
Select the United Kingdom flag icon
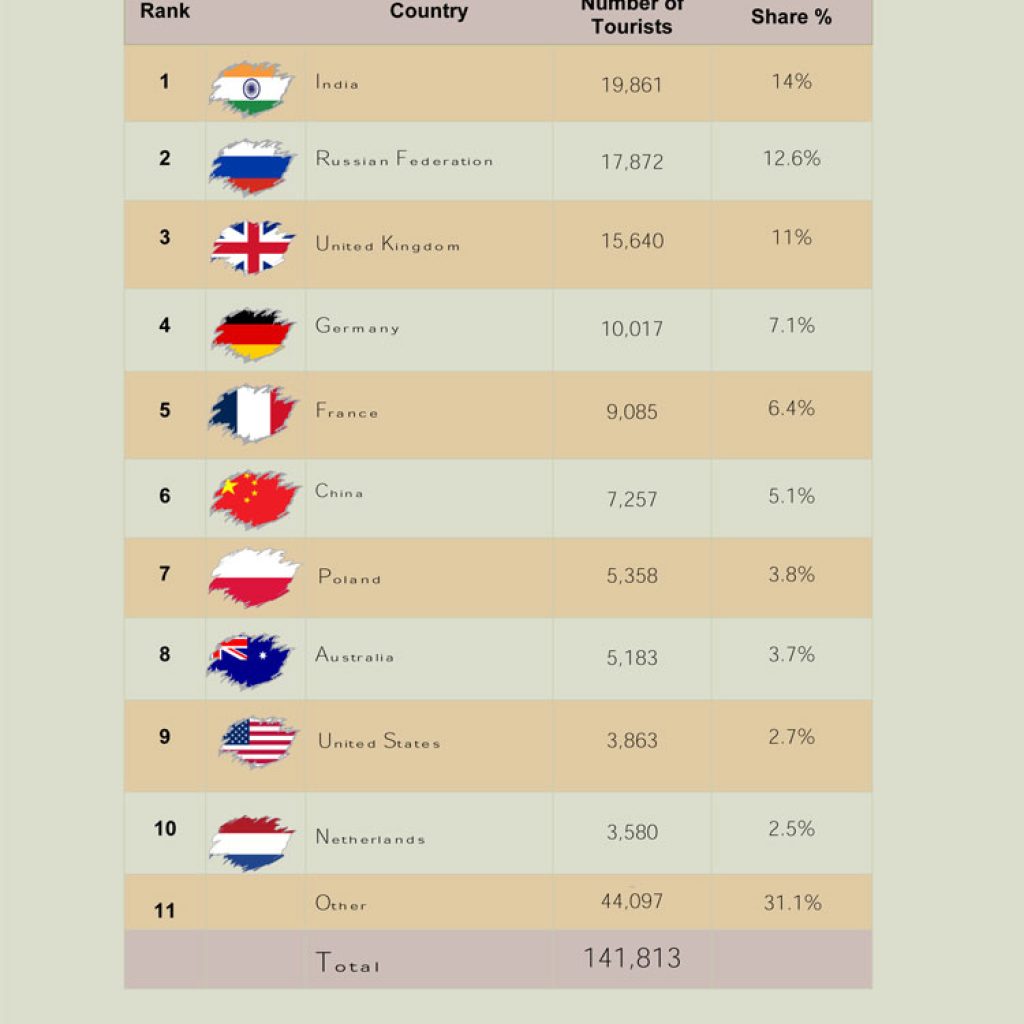point(253,247)
